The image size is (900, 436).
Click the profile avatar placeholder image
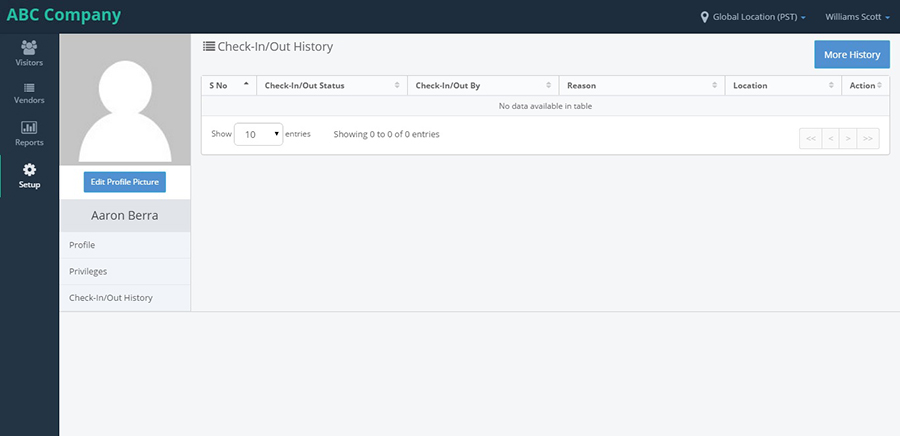(x=125, y=100)
